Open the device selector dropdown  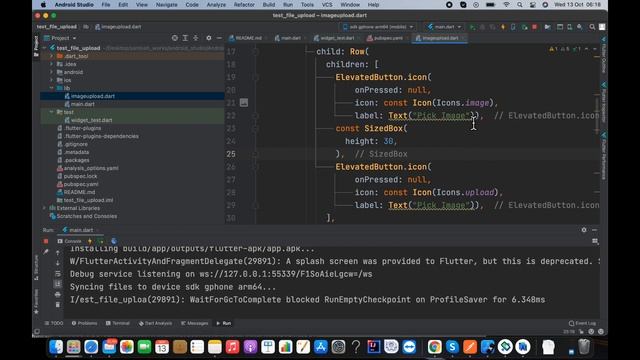tap(378, 27)
